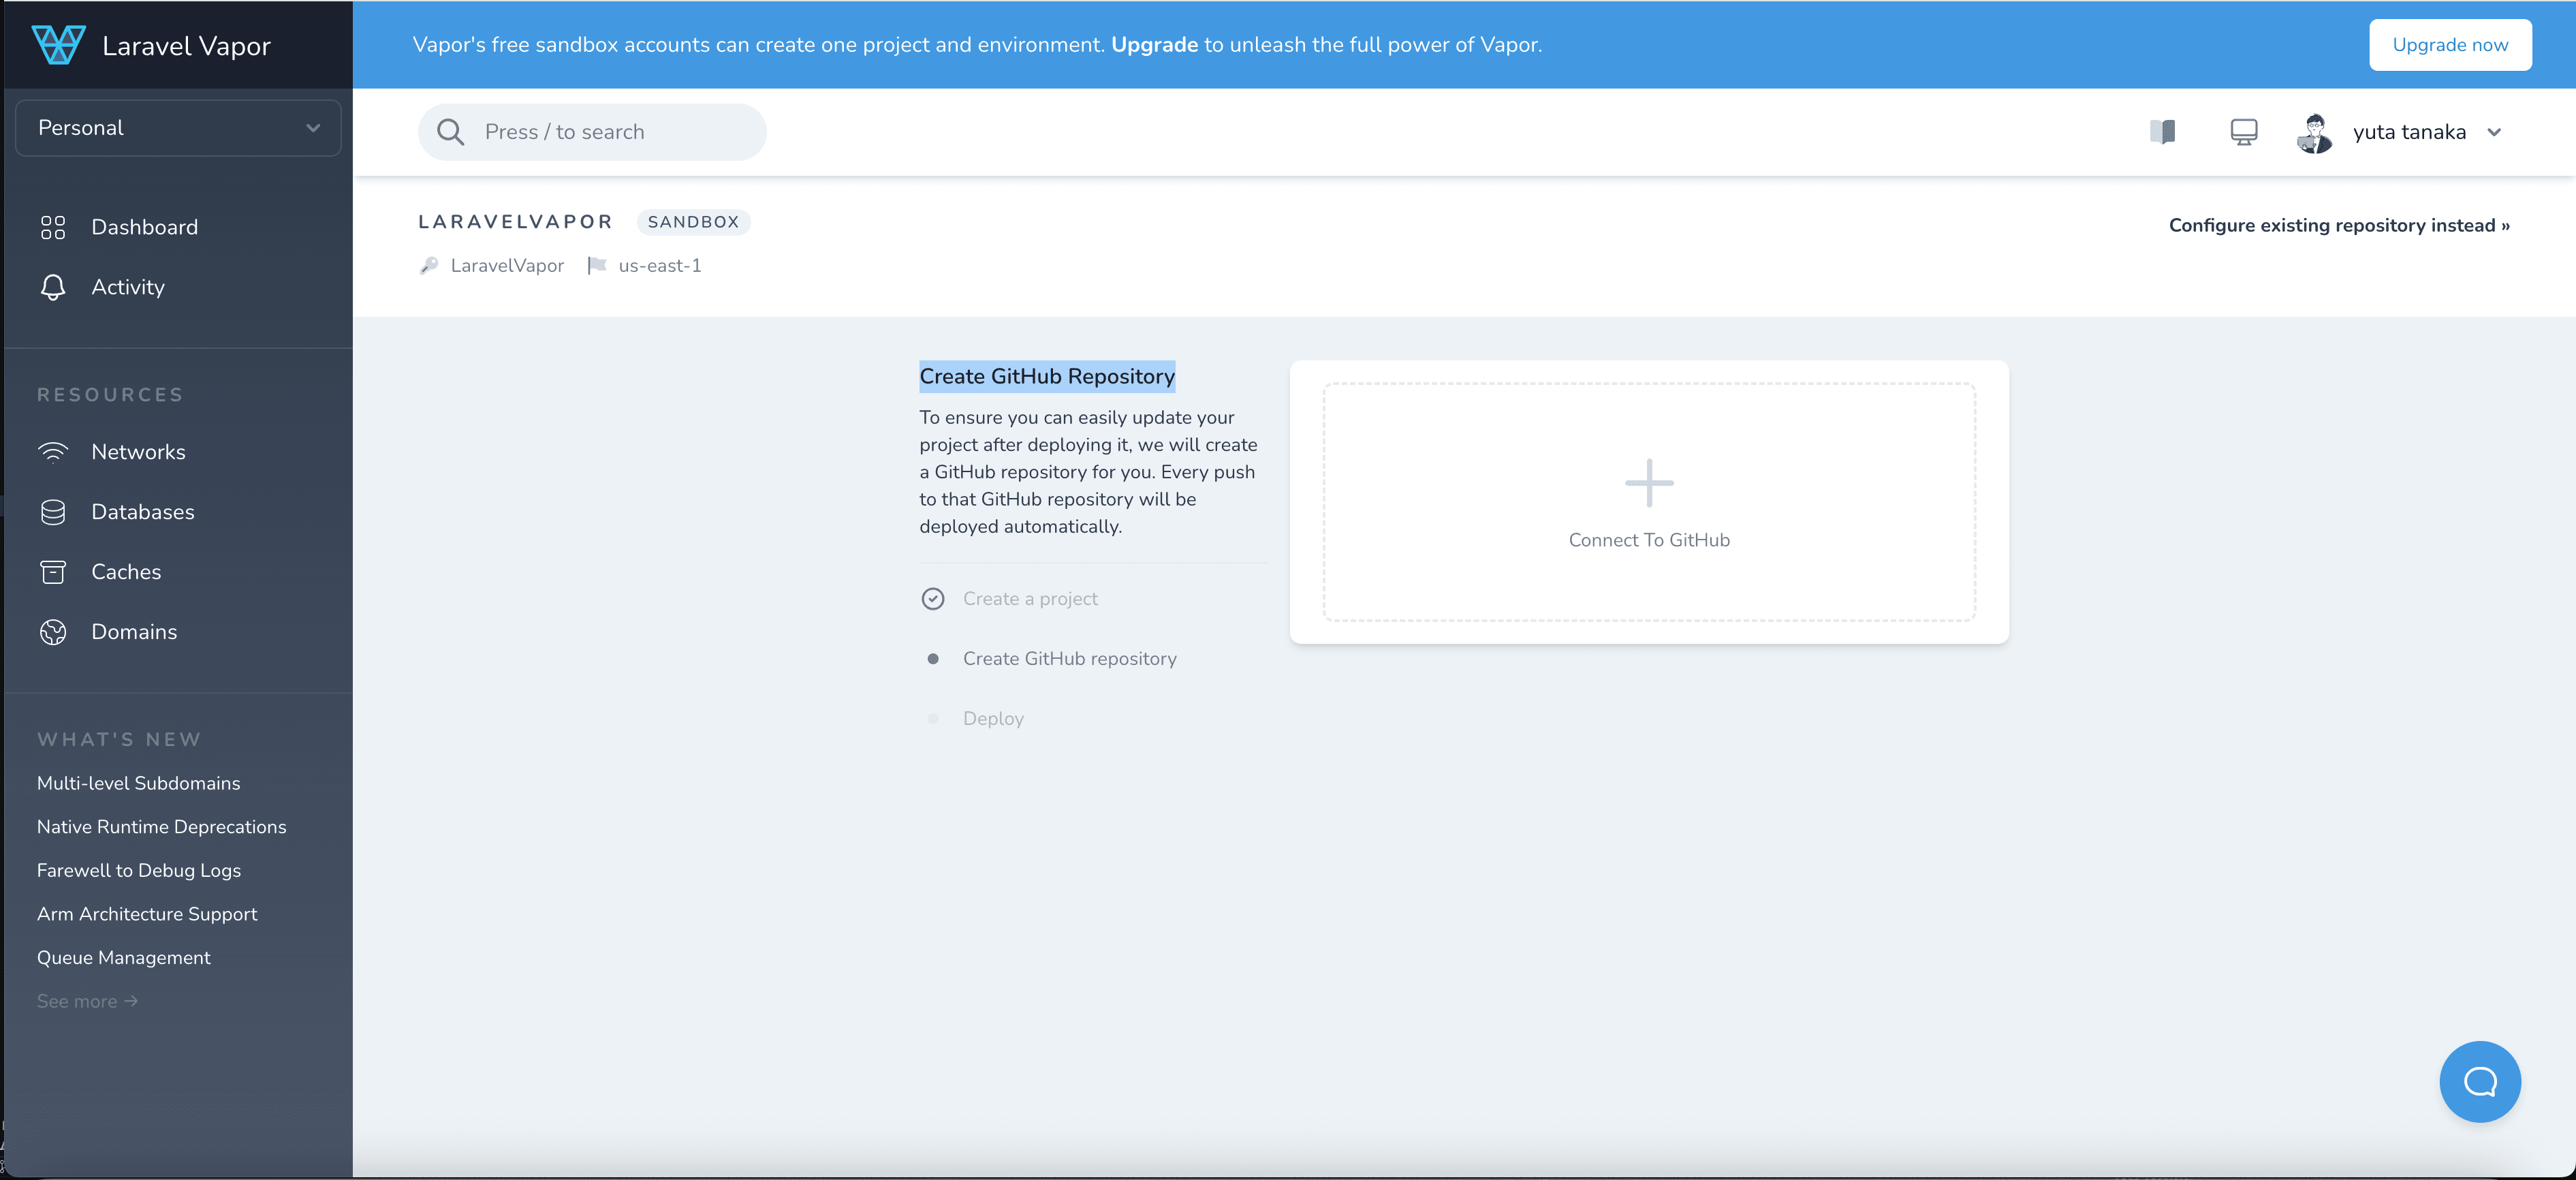Click the Activity bell icon

[x=53, y=287]
